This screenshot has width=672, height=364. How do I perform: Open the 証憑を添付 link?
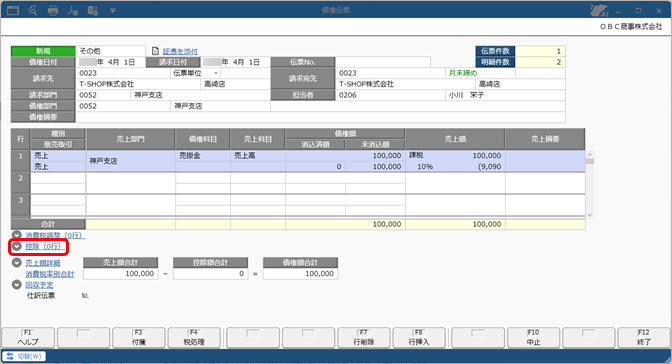(180, 51)
